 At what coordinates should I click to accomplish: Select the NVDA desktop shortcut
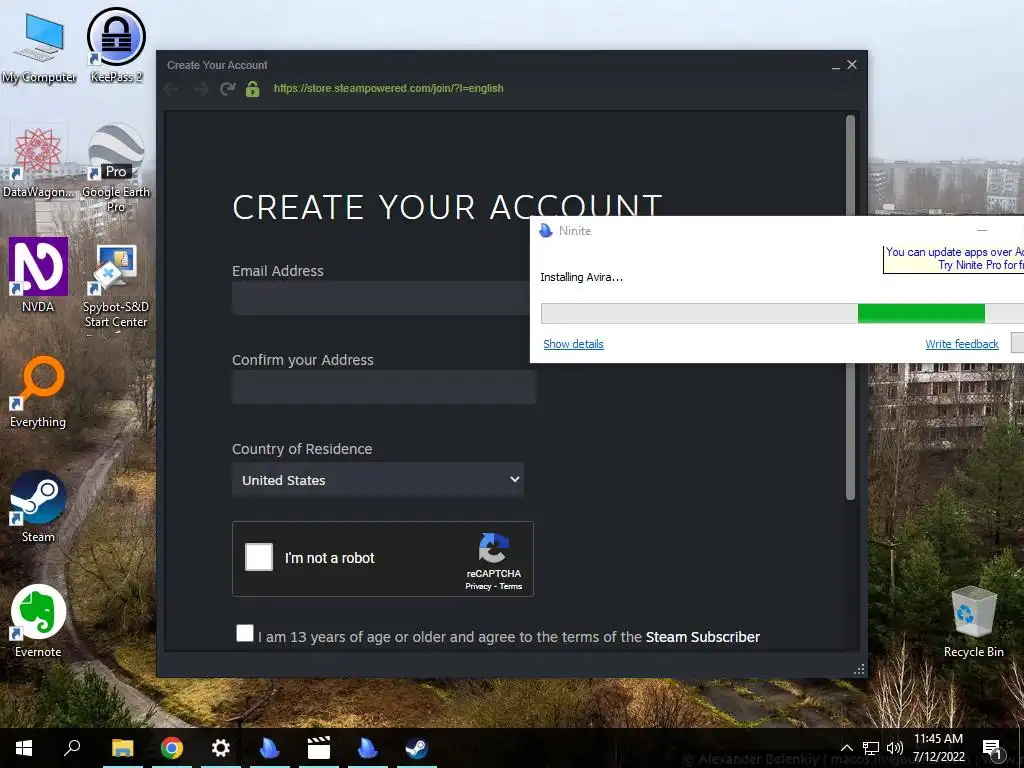(x=38, y=274)
